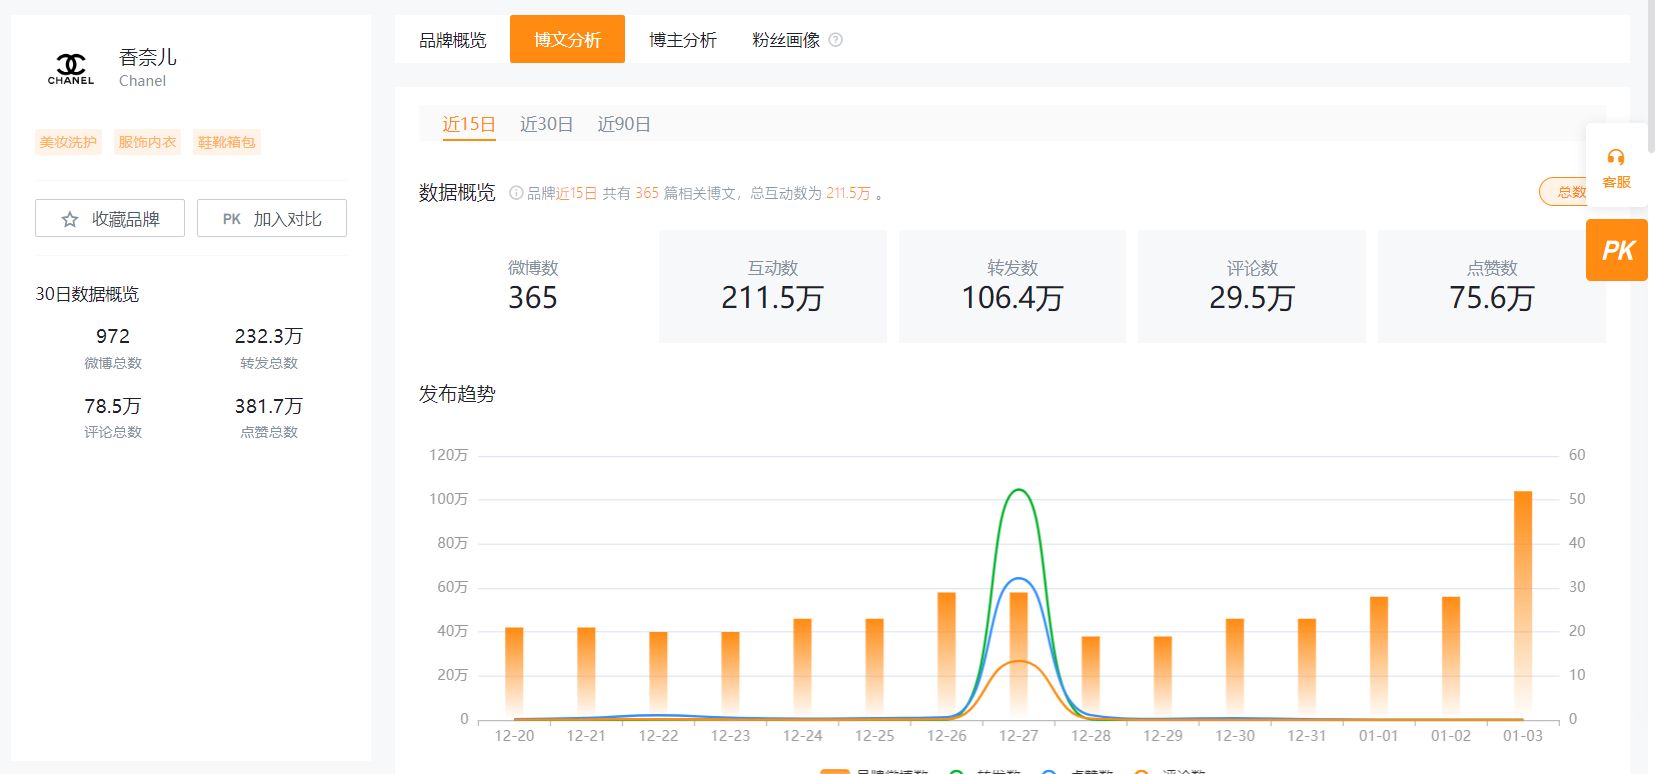Select the 微博数 365 card

pyautogui.click(x=533, y=286)
